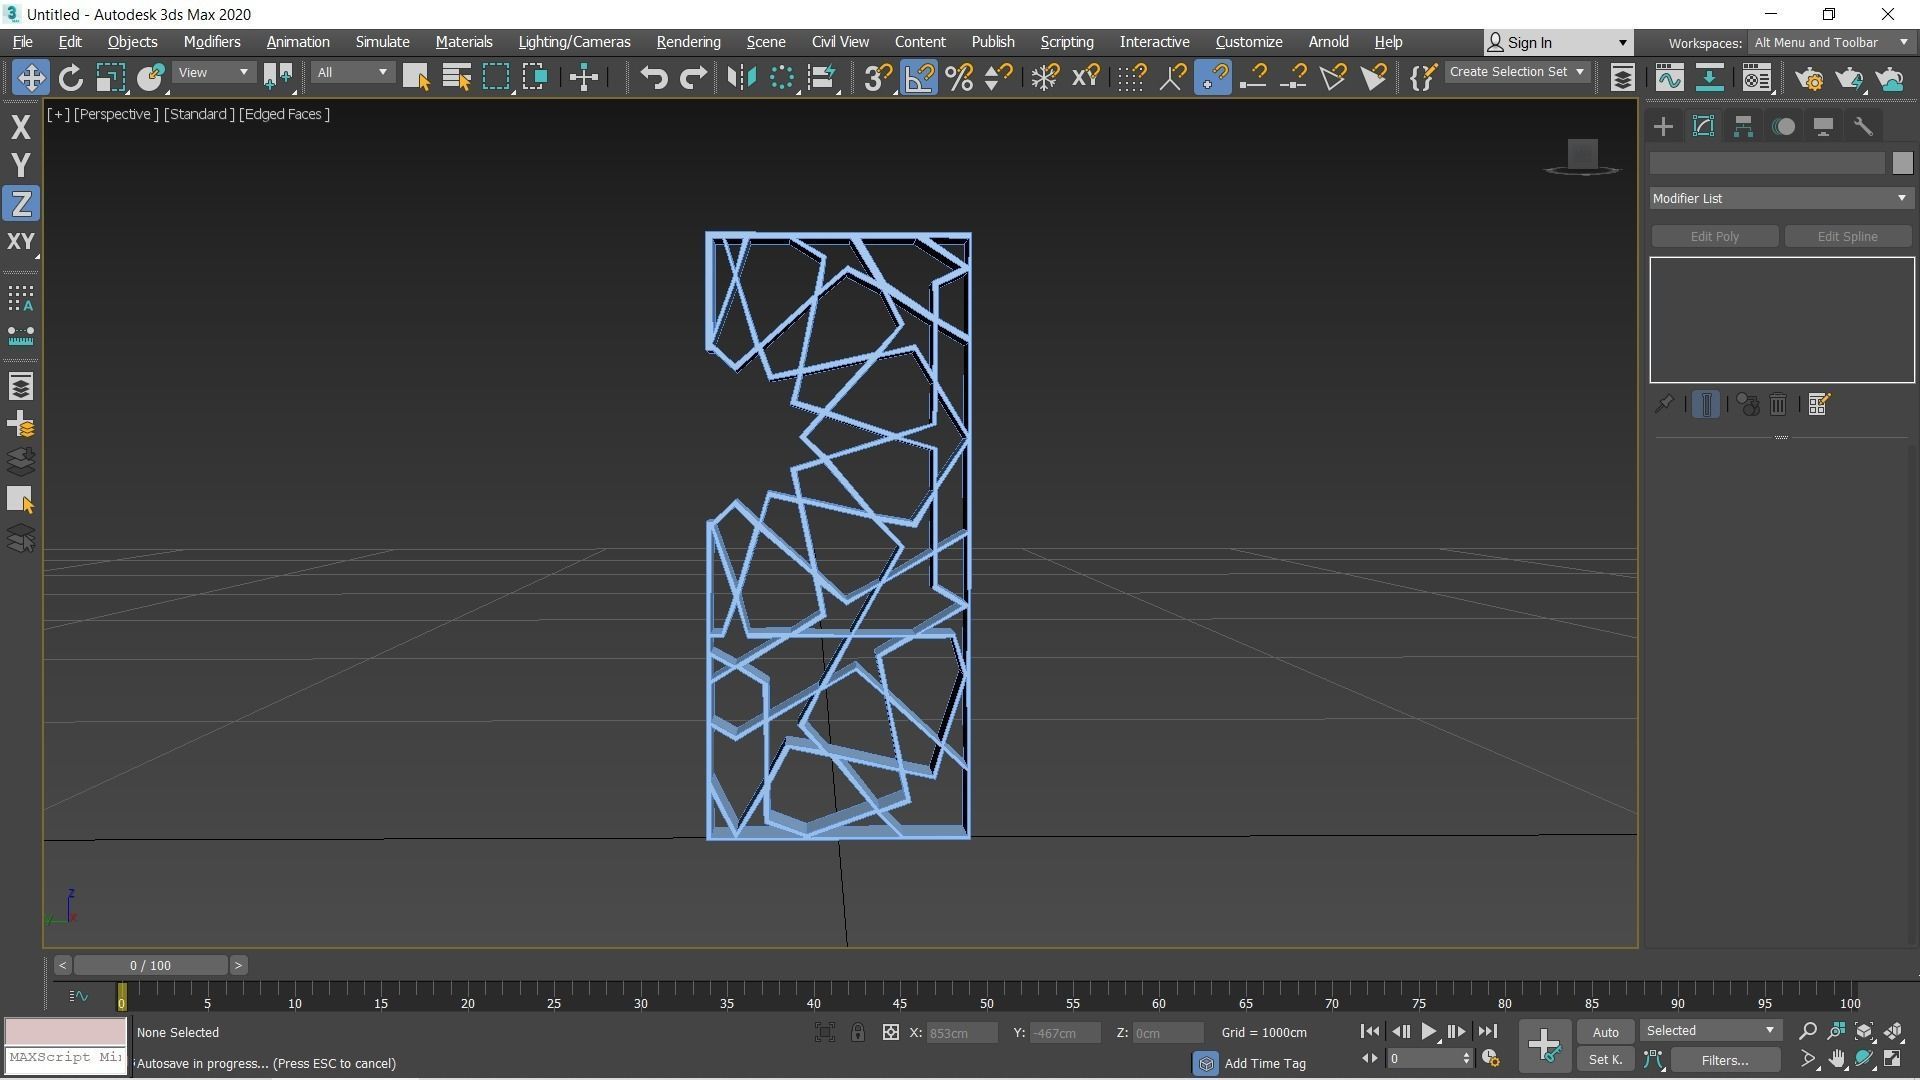Click Add Time Tag
The height and width of the screenshot is (1080, 1920).
pos(1265,1063)
